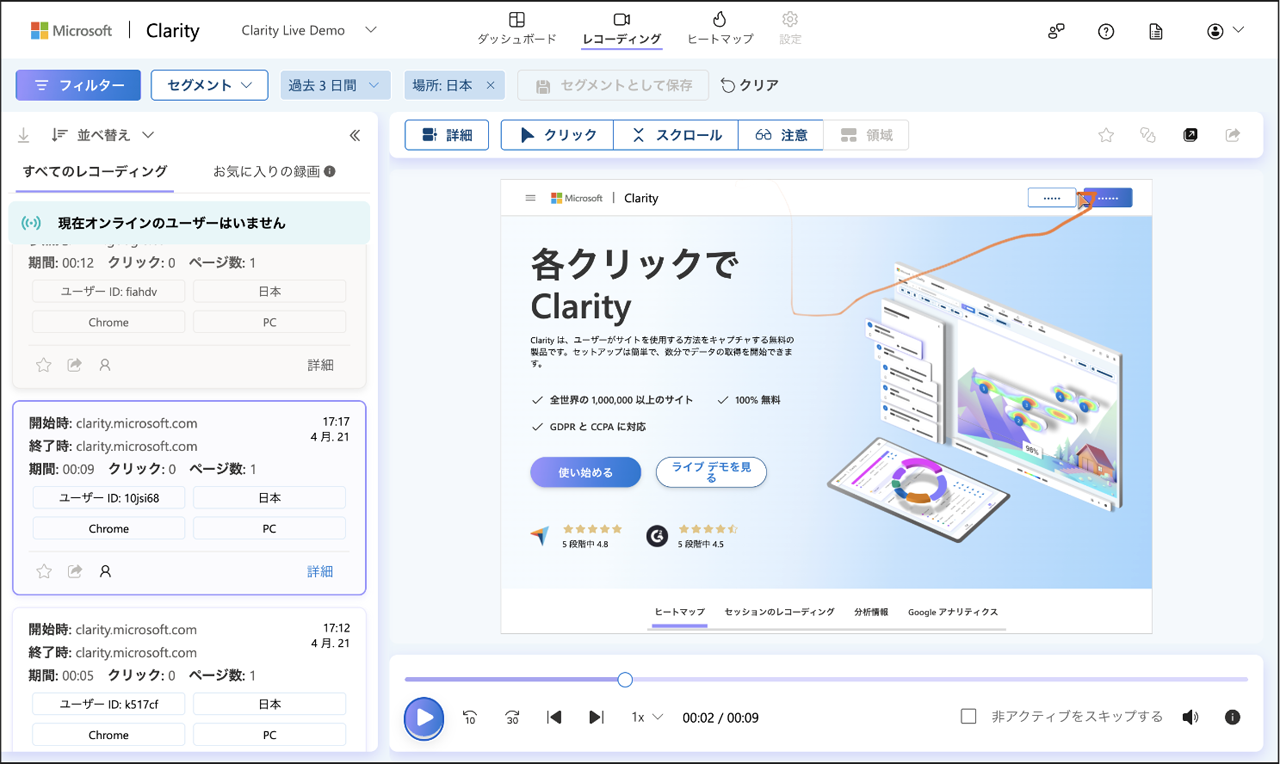Open recording in new window icon
The image size is (1280, 764).
pos(1190,135)
